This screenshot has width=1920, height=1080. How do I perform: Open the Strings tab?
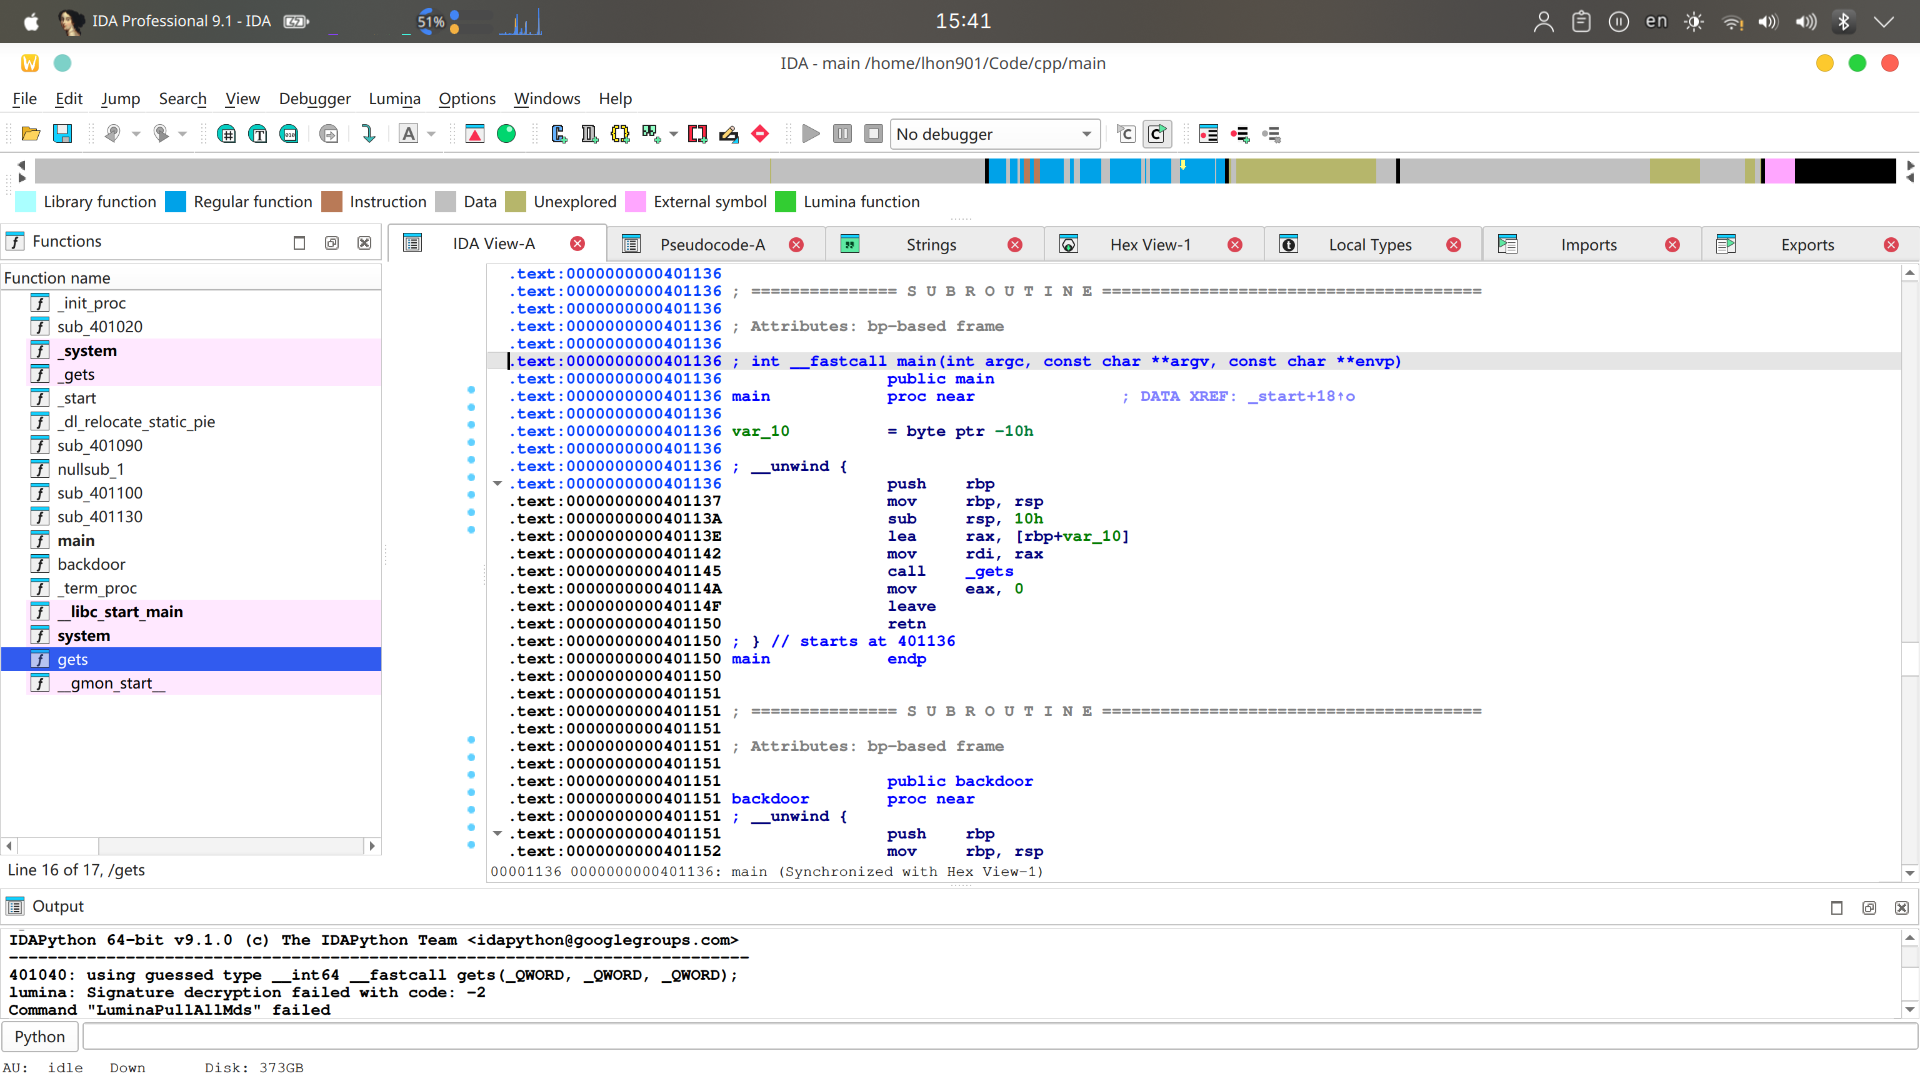[931, 245]
